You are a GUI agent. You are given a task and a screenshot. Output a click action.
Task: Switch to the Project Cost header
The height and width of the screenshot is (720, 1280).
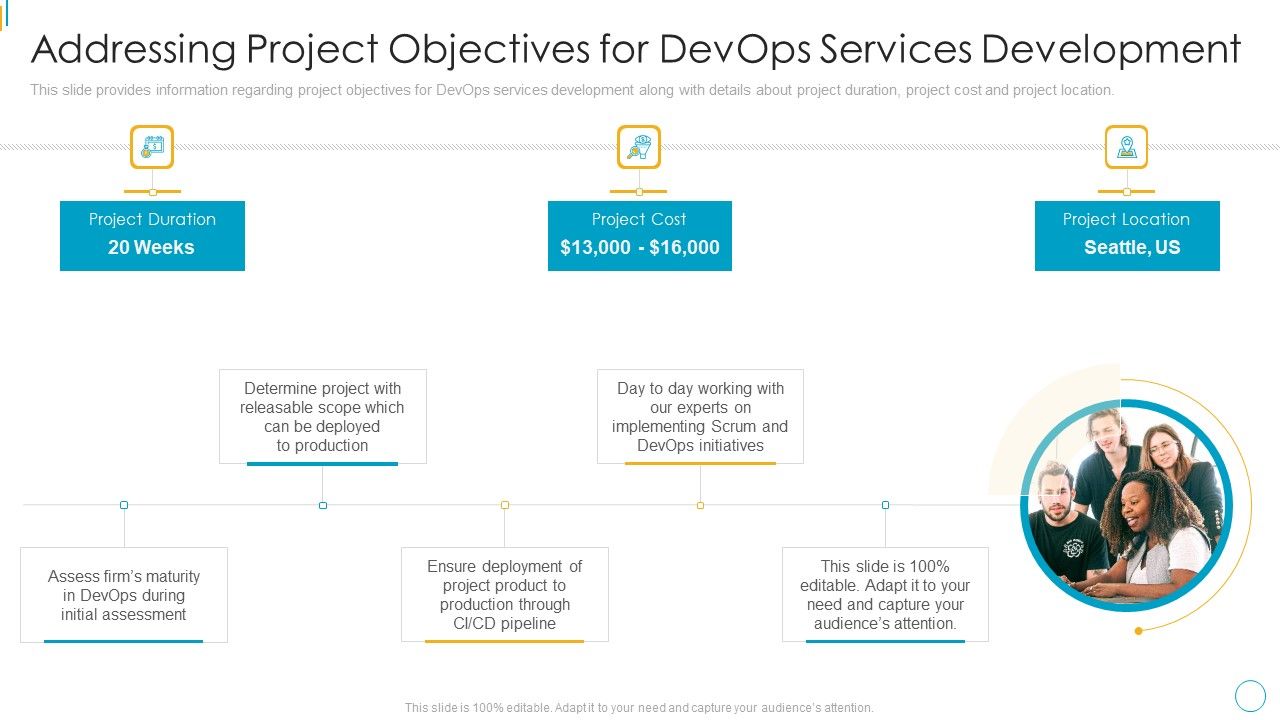[639, 219]
